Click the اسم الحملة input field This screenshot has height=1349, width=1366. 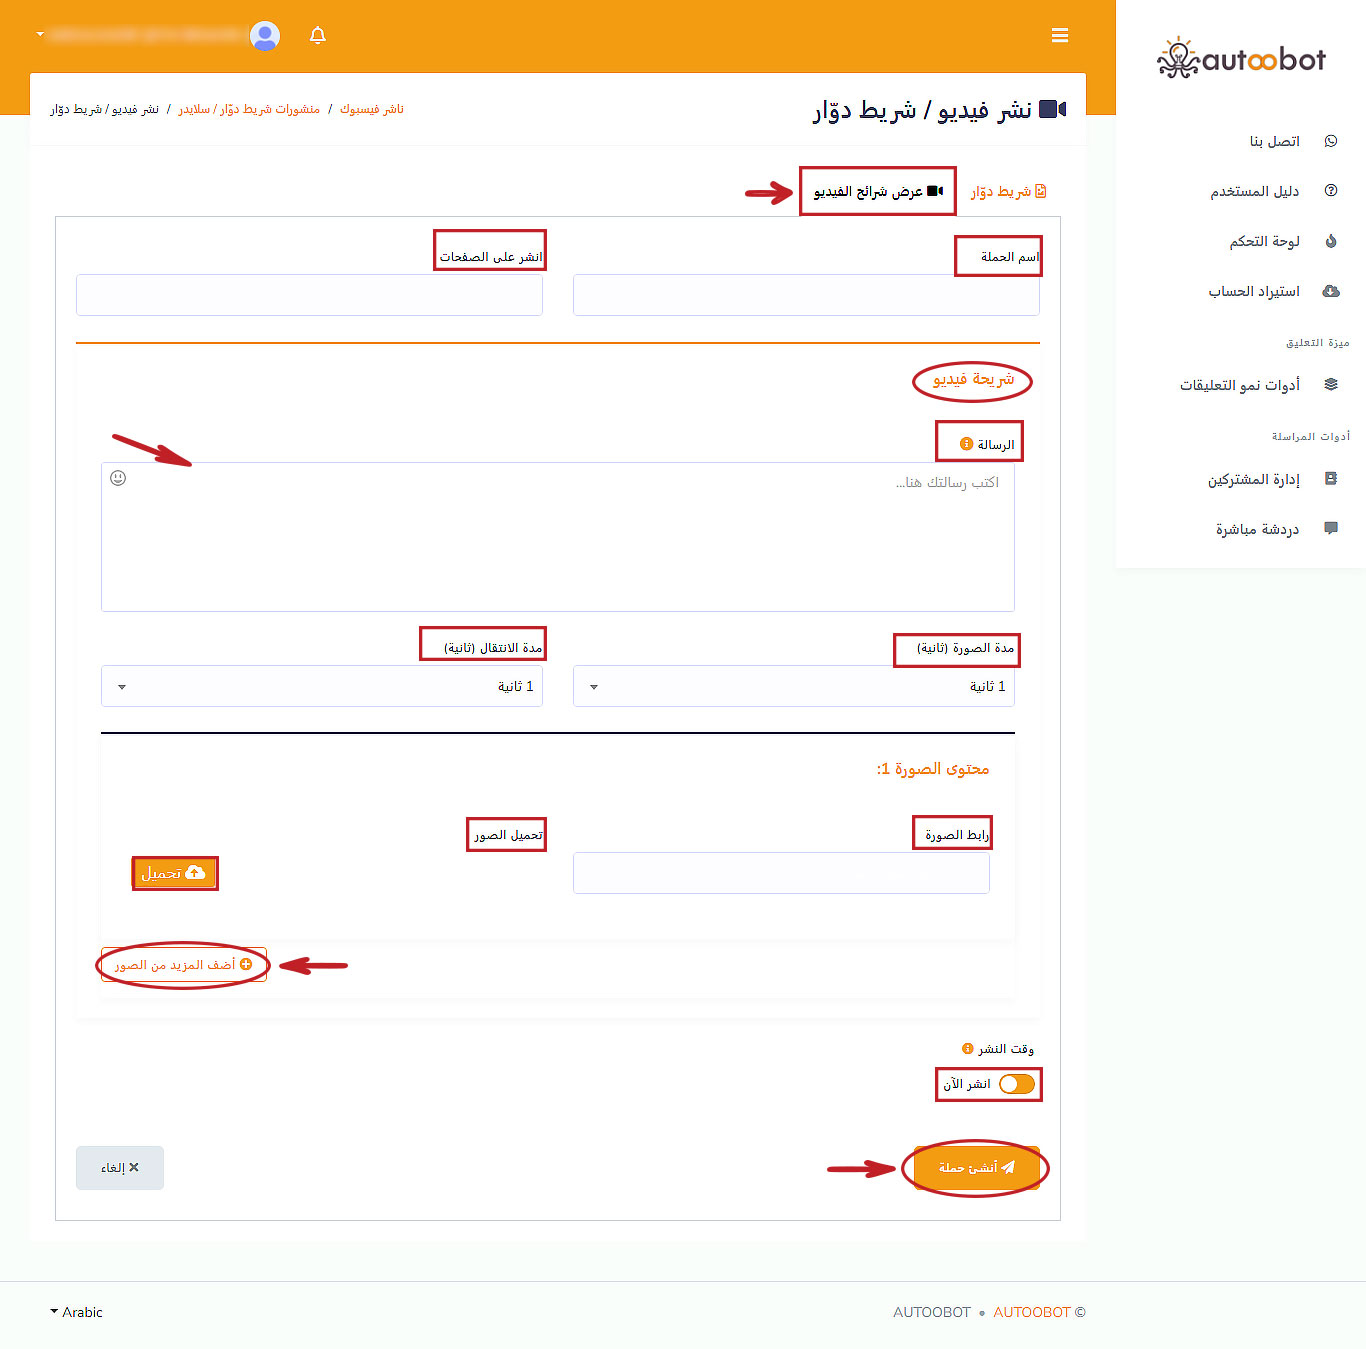806,296
